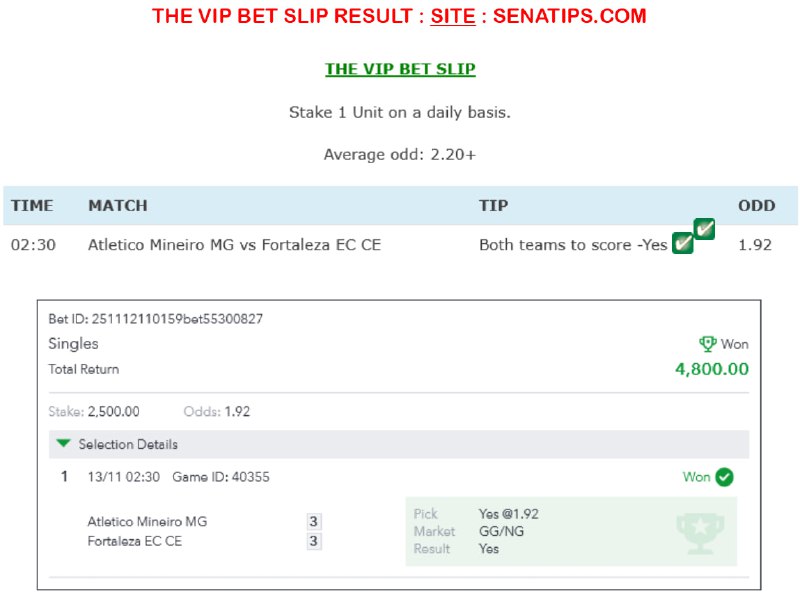
Task: Select the ODD column header
Action: point(756,206)
